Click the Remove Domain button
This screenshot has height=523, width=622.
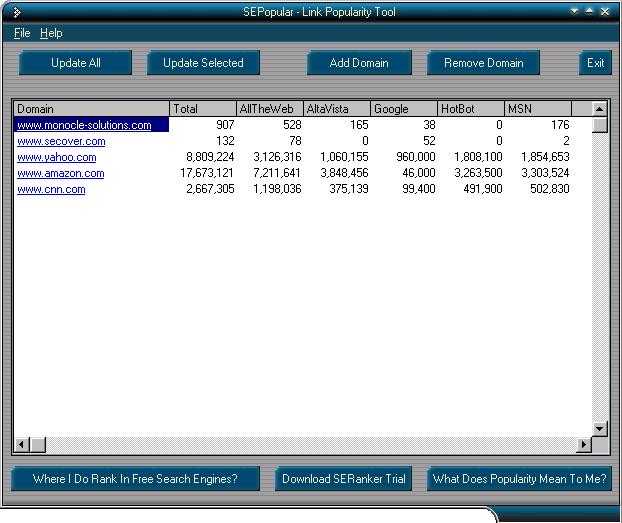pyautogui.click(x=484, y=63)
